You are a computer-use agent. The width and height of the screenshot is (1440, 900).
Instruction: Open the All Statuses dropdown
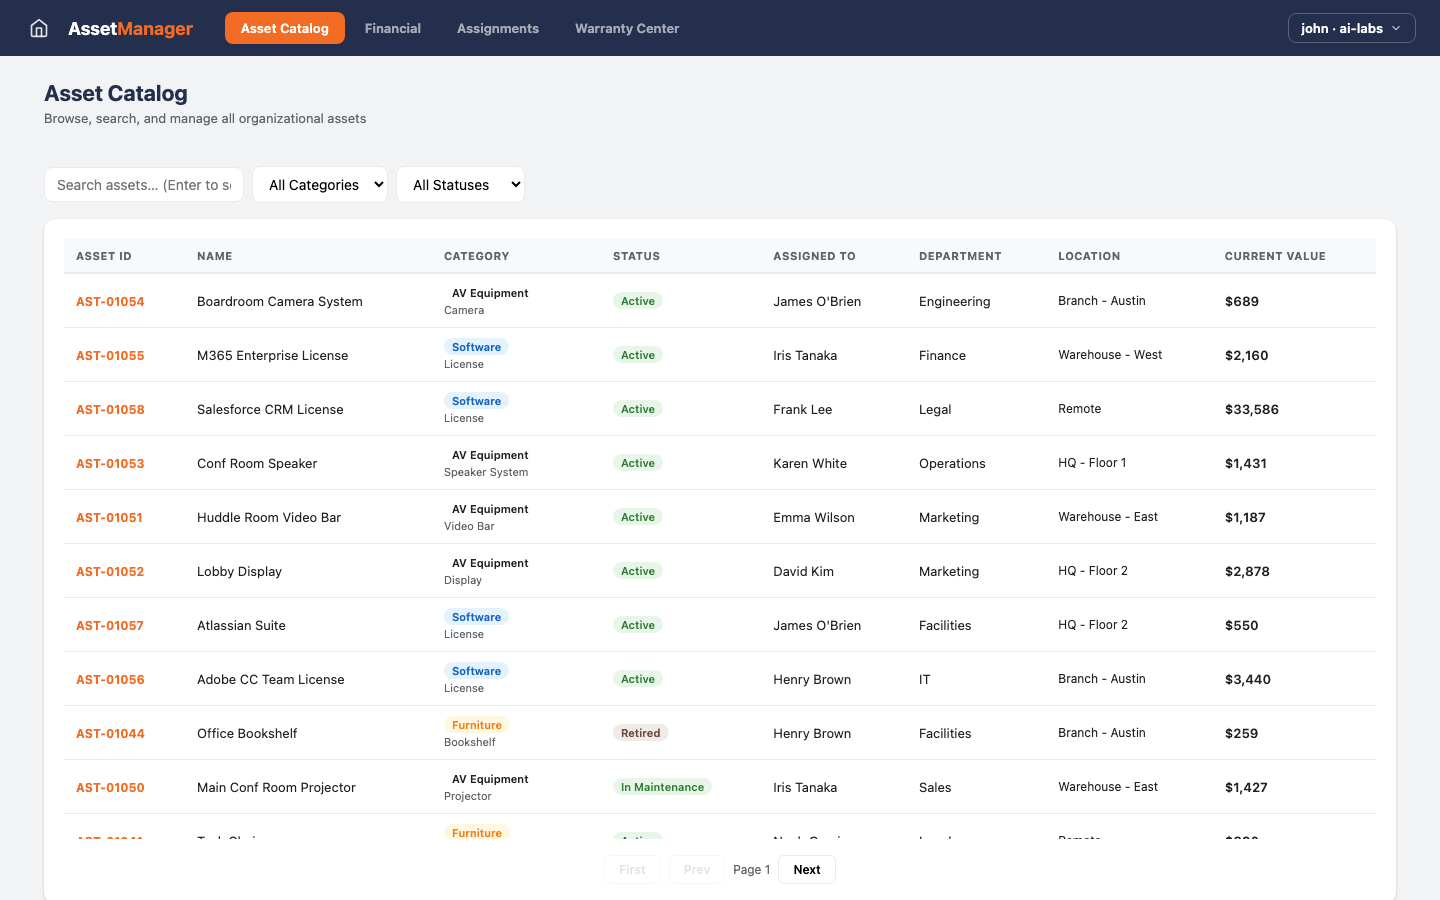[x=460, y=184]
